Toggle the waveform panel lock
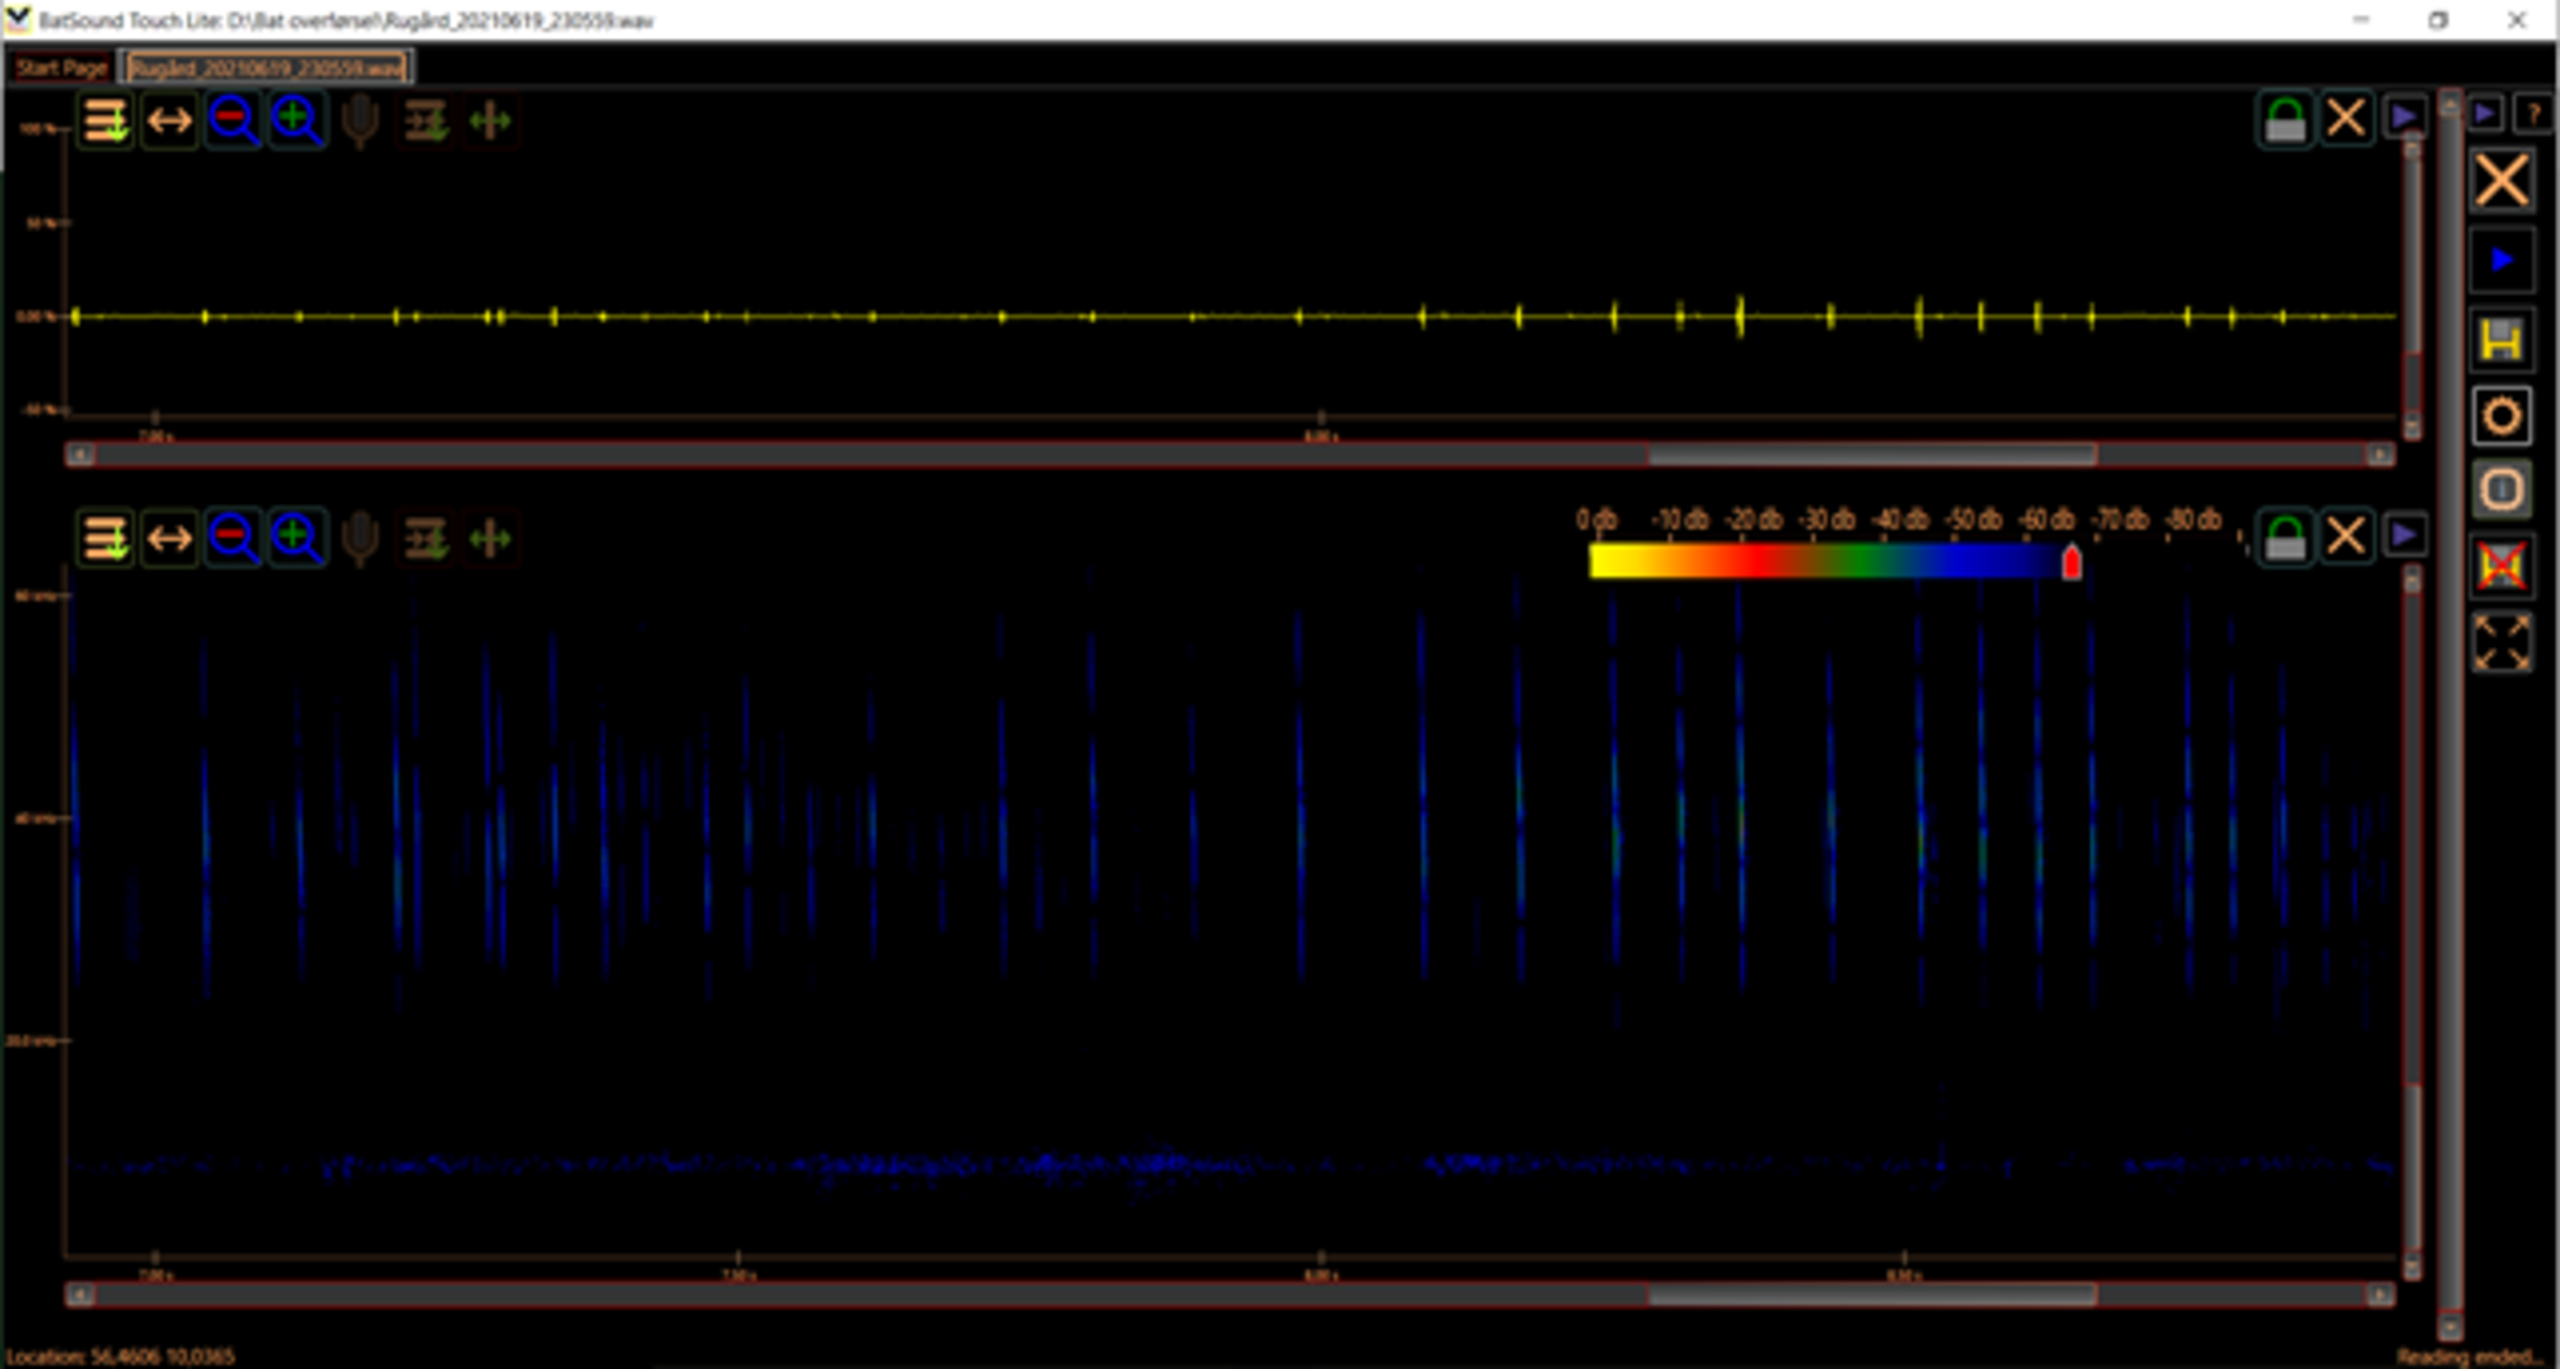This screenshot has height=1369, width=2560. pyautogui.click(x=2284, y=120)
